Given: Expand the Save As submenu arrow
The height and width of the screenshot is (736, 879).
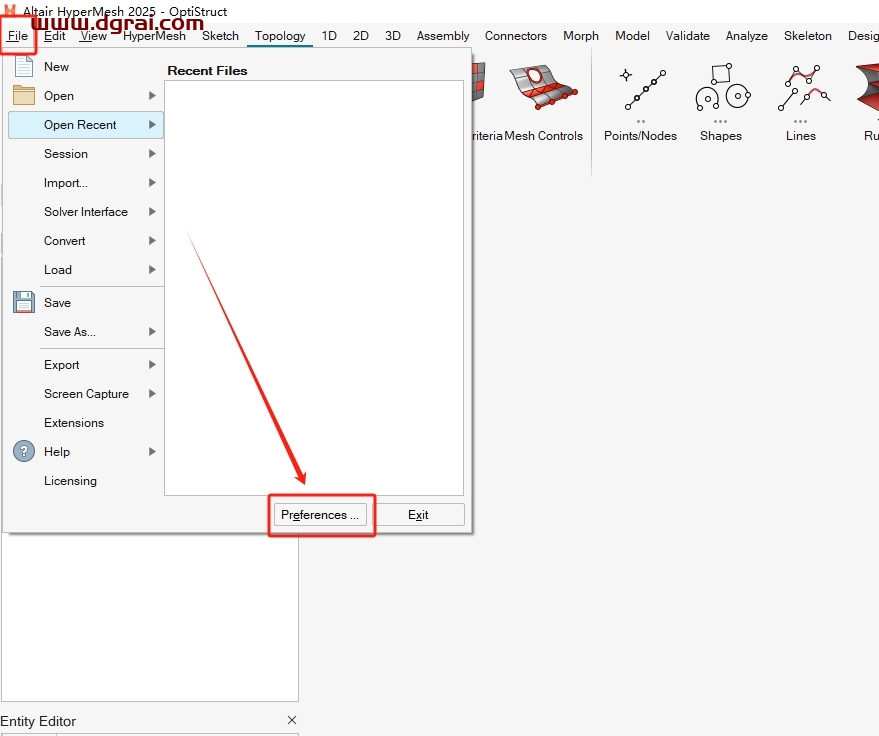Looking at the screenshot, I should (x=152, y=332).
